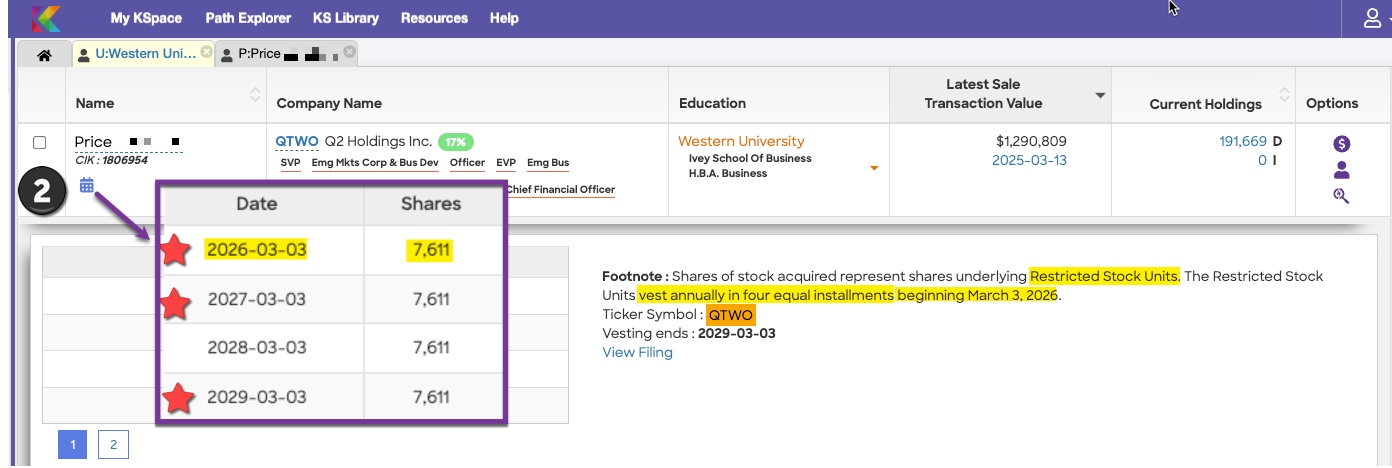Switch to the P:Price tab
Image resolution: width=1392 pixels, height=468 pixels.
(280, 55)
